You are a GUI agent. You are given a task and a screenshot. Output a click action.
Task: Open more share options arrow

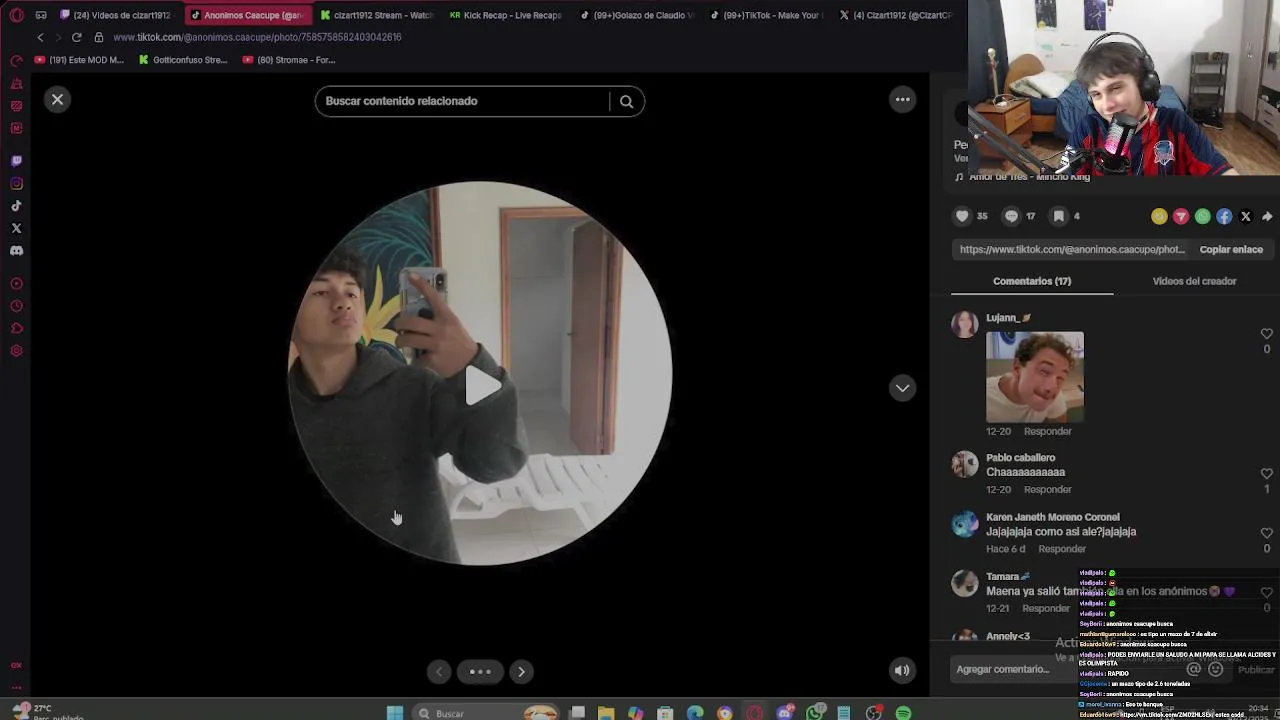(1267, 216)
